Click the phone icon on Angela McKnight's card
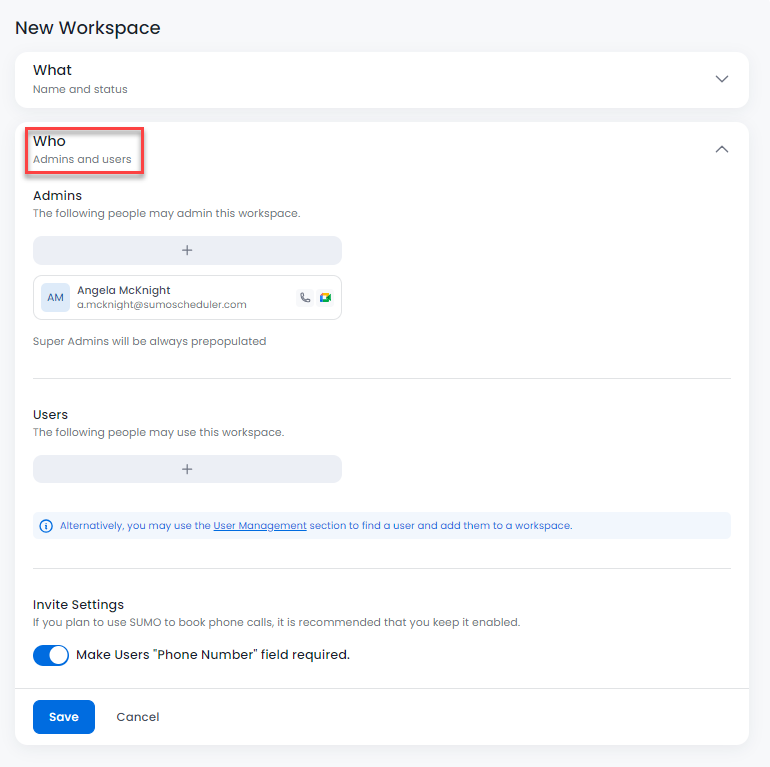Viewport: 770px width, 767px height. pyautogui.click(x=305, y=298)
